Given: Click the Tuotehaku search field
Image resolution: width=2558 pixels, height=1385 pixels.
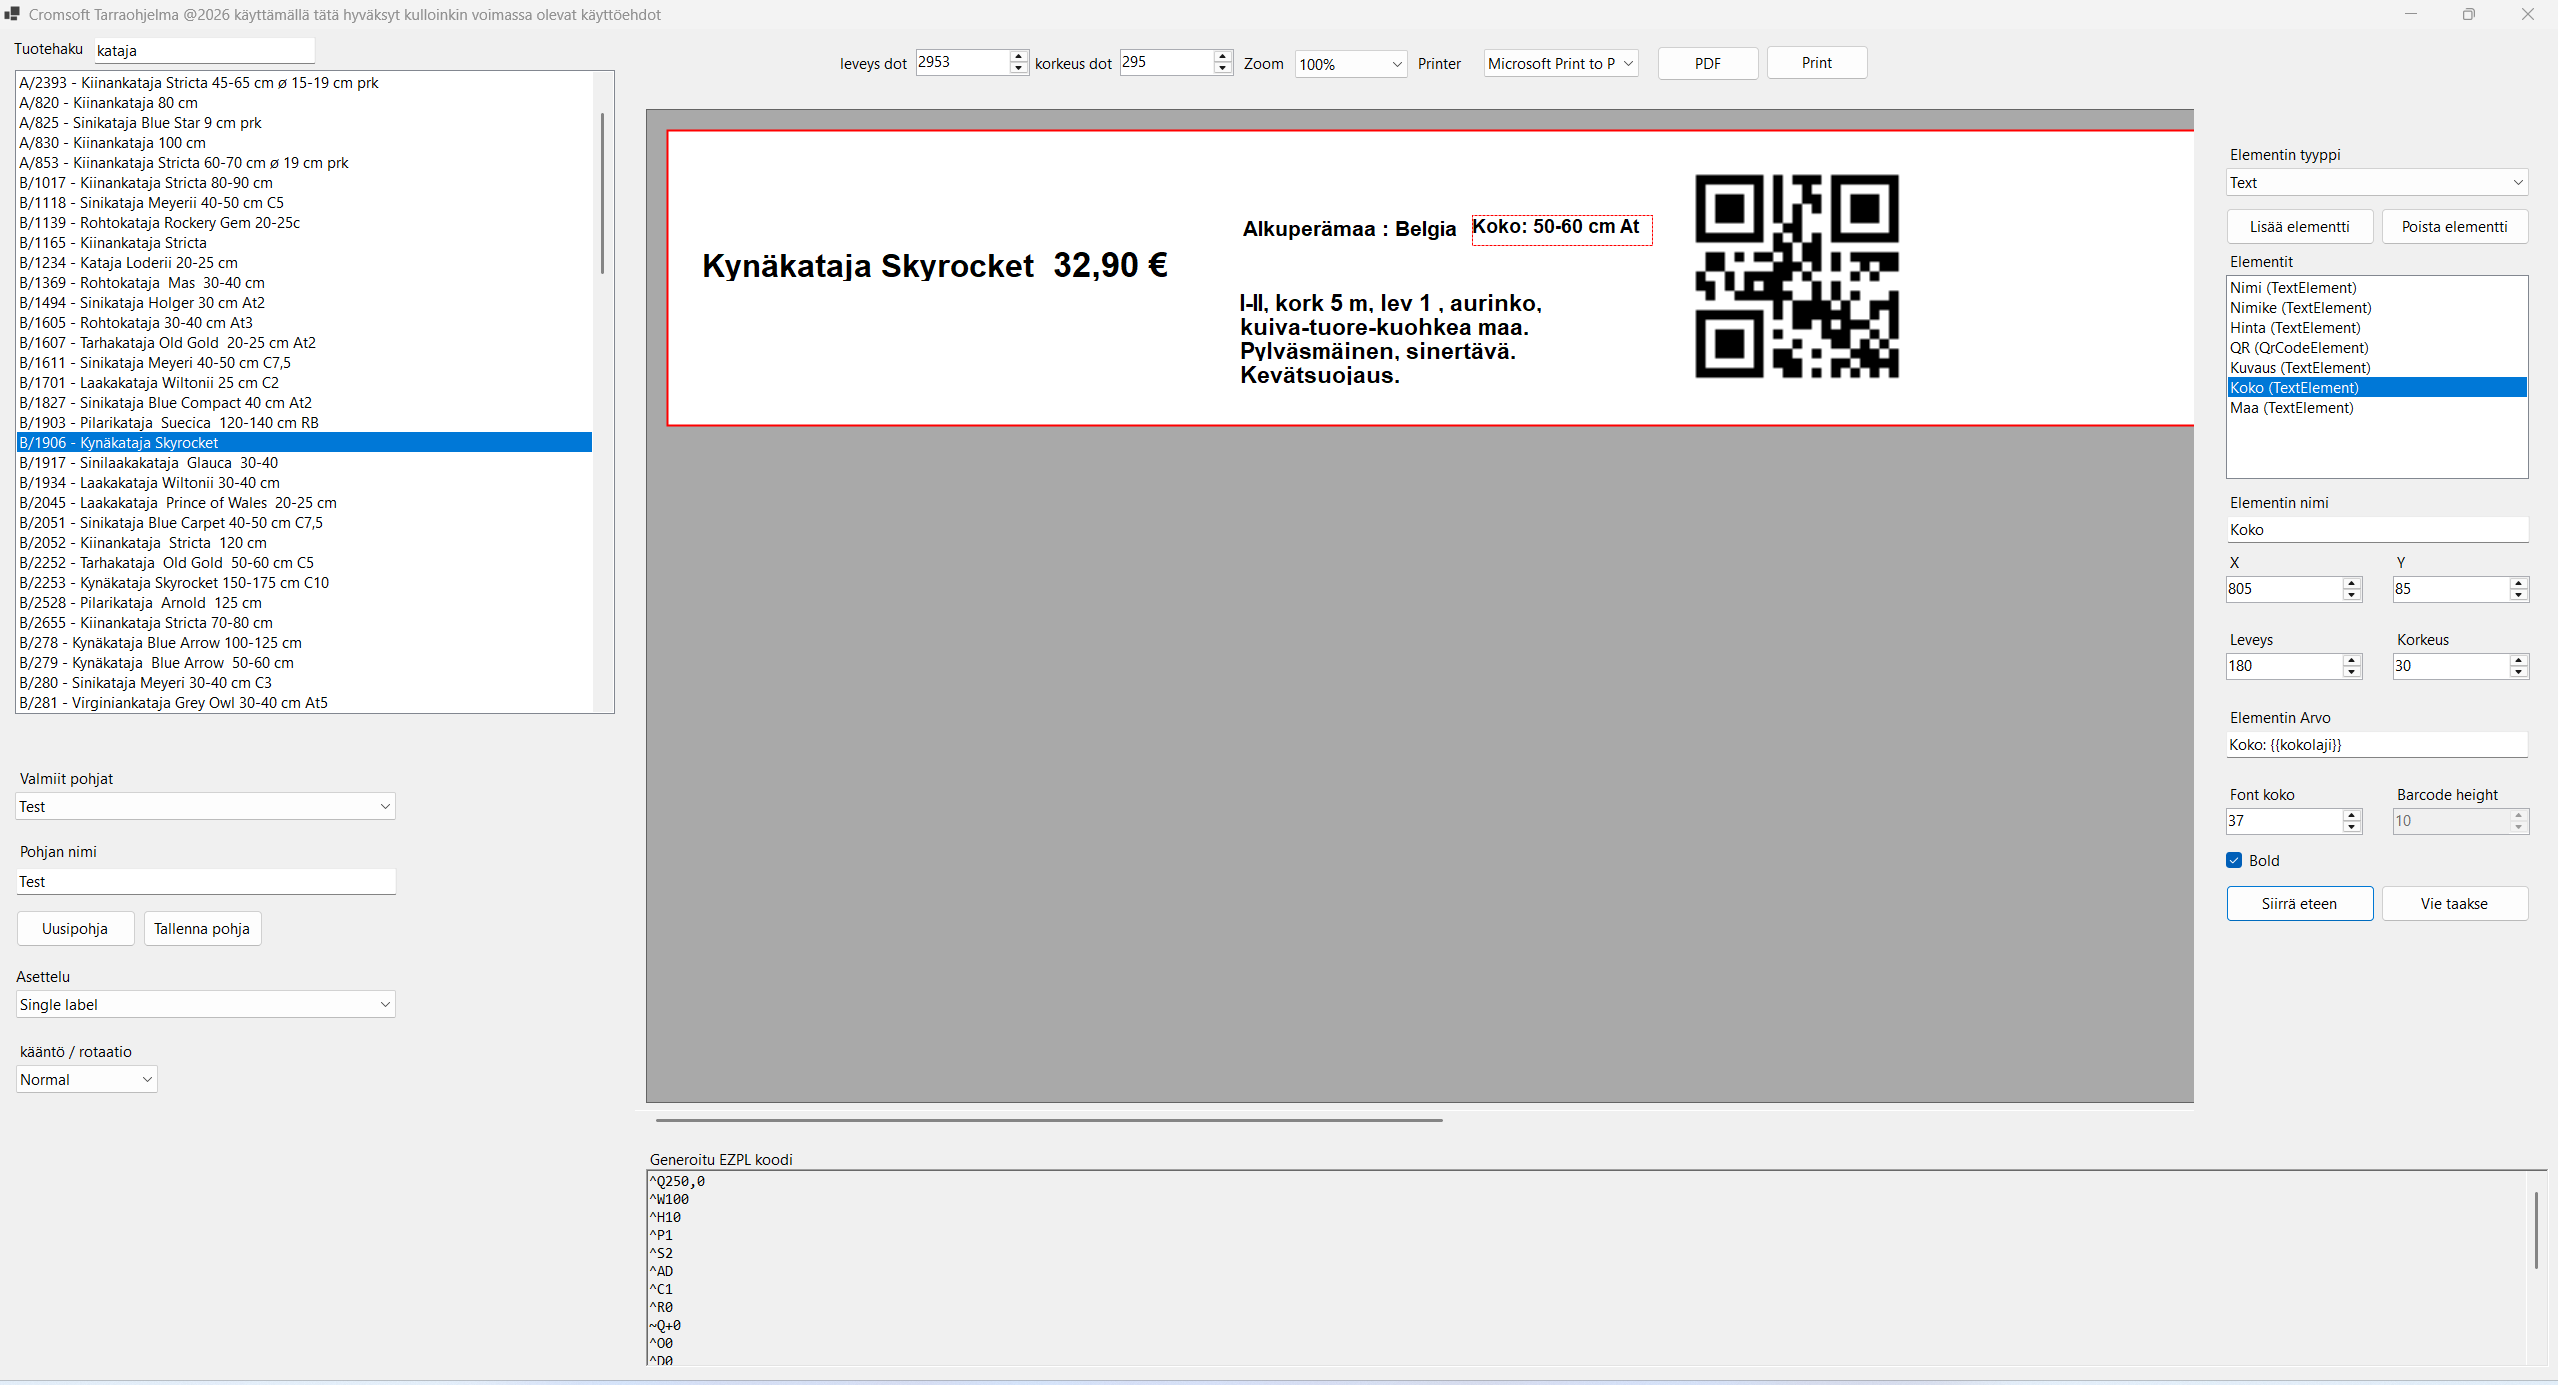Looking at the screenshot, I should click(204, 50).
